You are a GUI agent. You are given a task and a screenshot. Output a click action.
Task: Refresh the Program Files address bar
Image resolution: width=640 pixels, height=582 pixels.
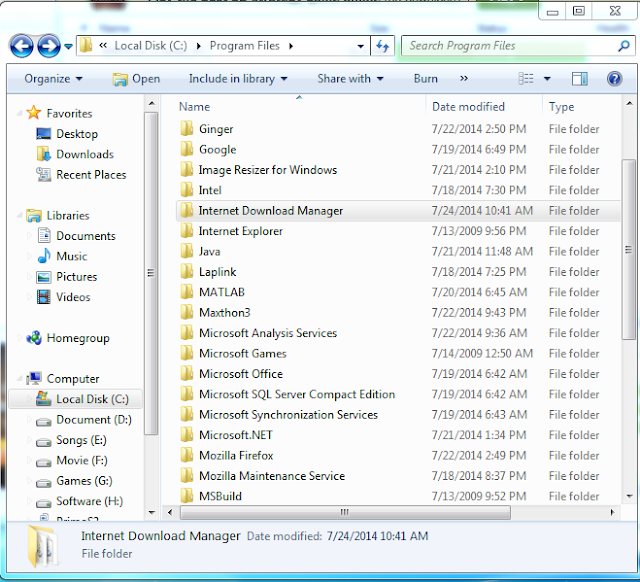click(382, 46)
